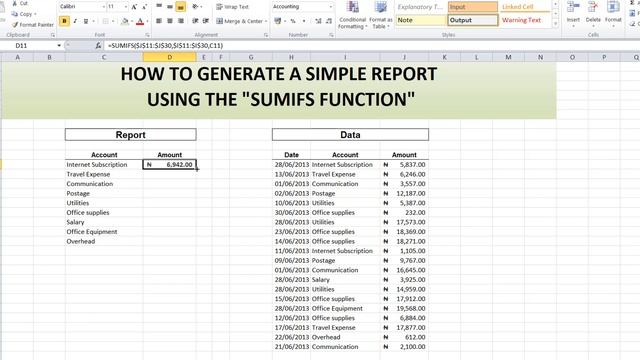
Task: Click Decrease Indent icon
Action: [x=195, y=21]
